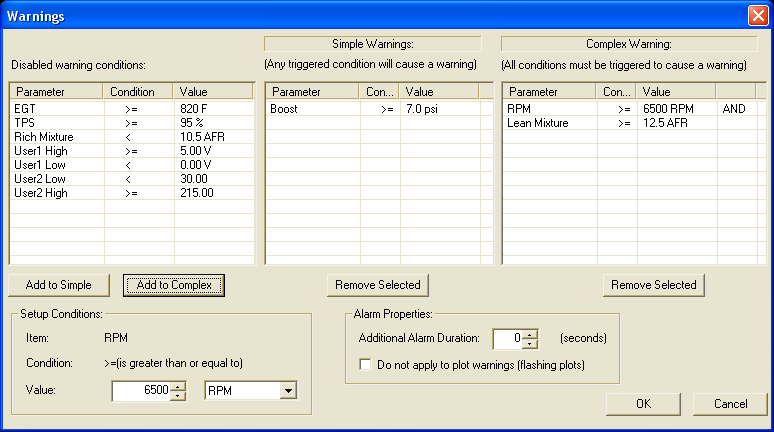Click Value column header in Complex Warning
This screenshot has width=774, height=432.
tap(676, 91)
